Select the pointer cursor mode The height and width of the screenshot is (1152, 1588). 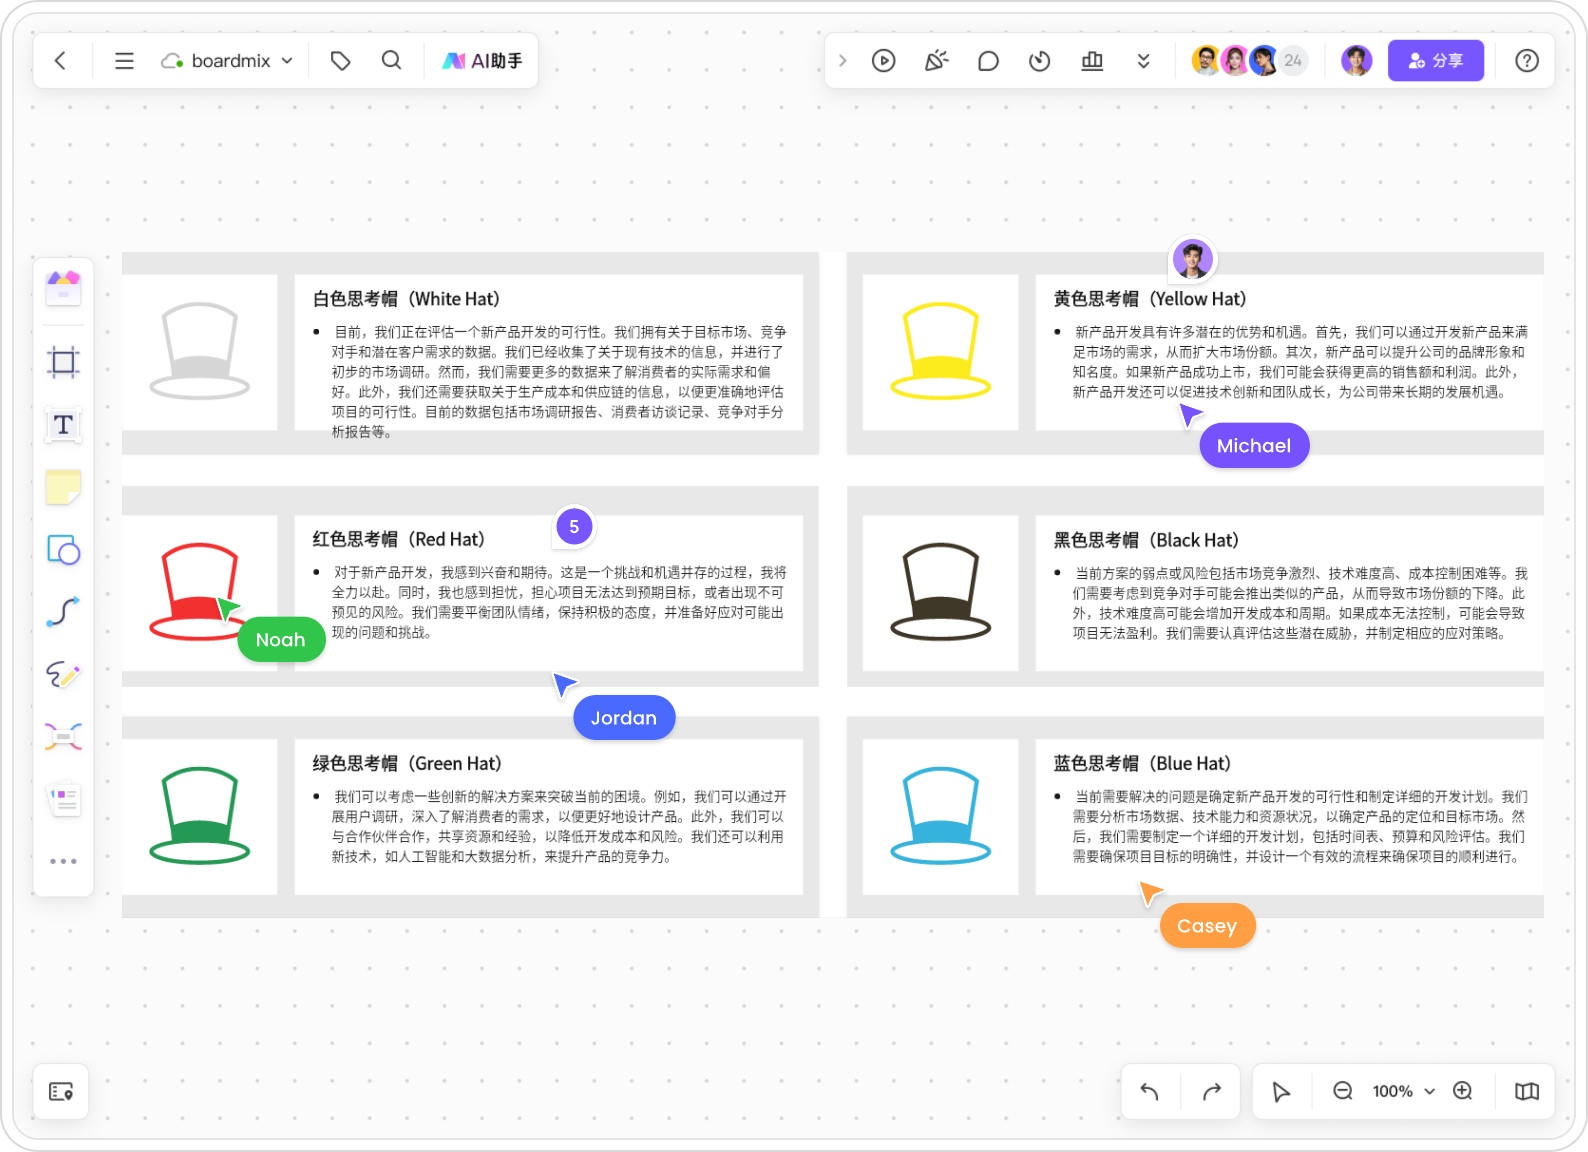1281,1091
